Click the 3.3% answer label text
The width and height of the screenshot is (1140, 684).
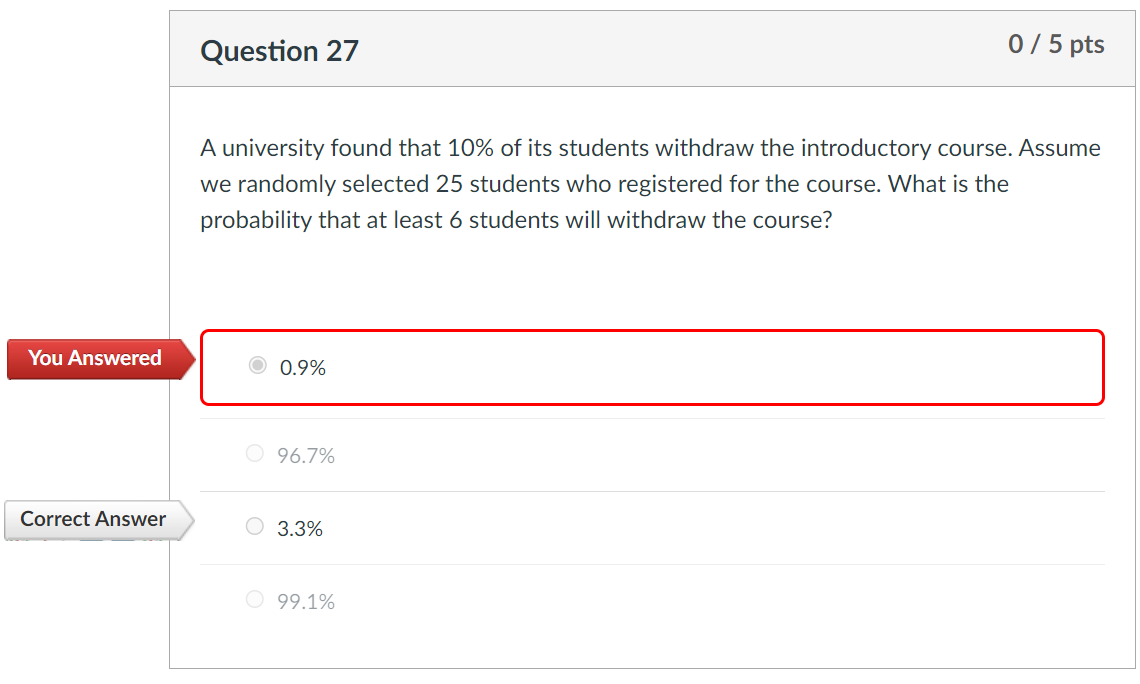305,528
